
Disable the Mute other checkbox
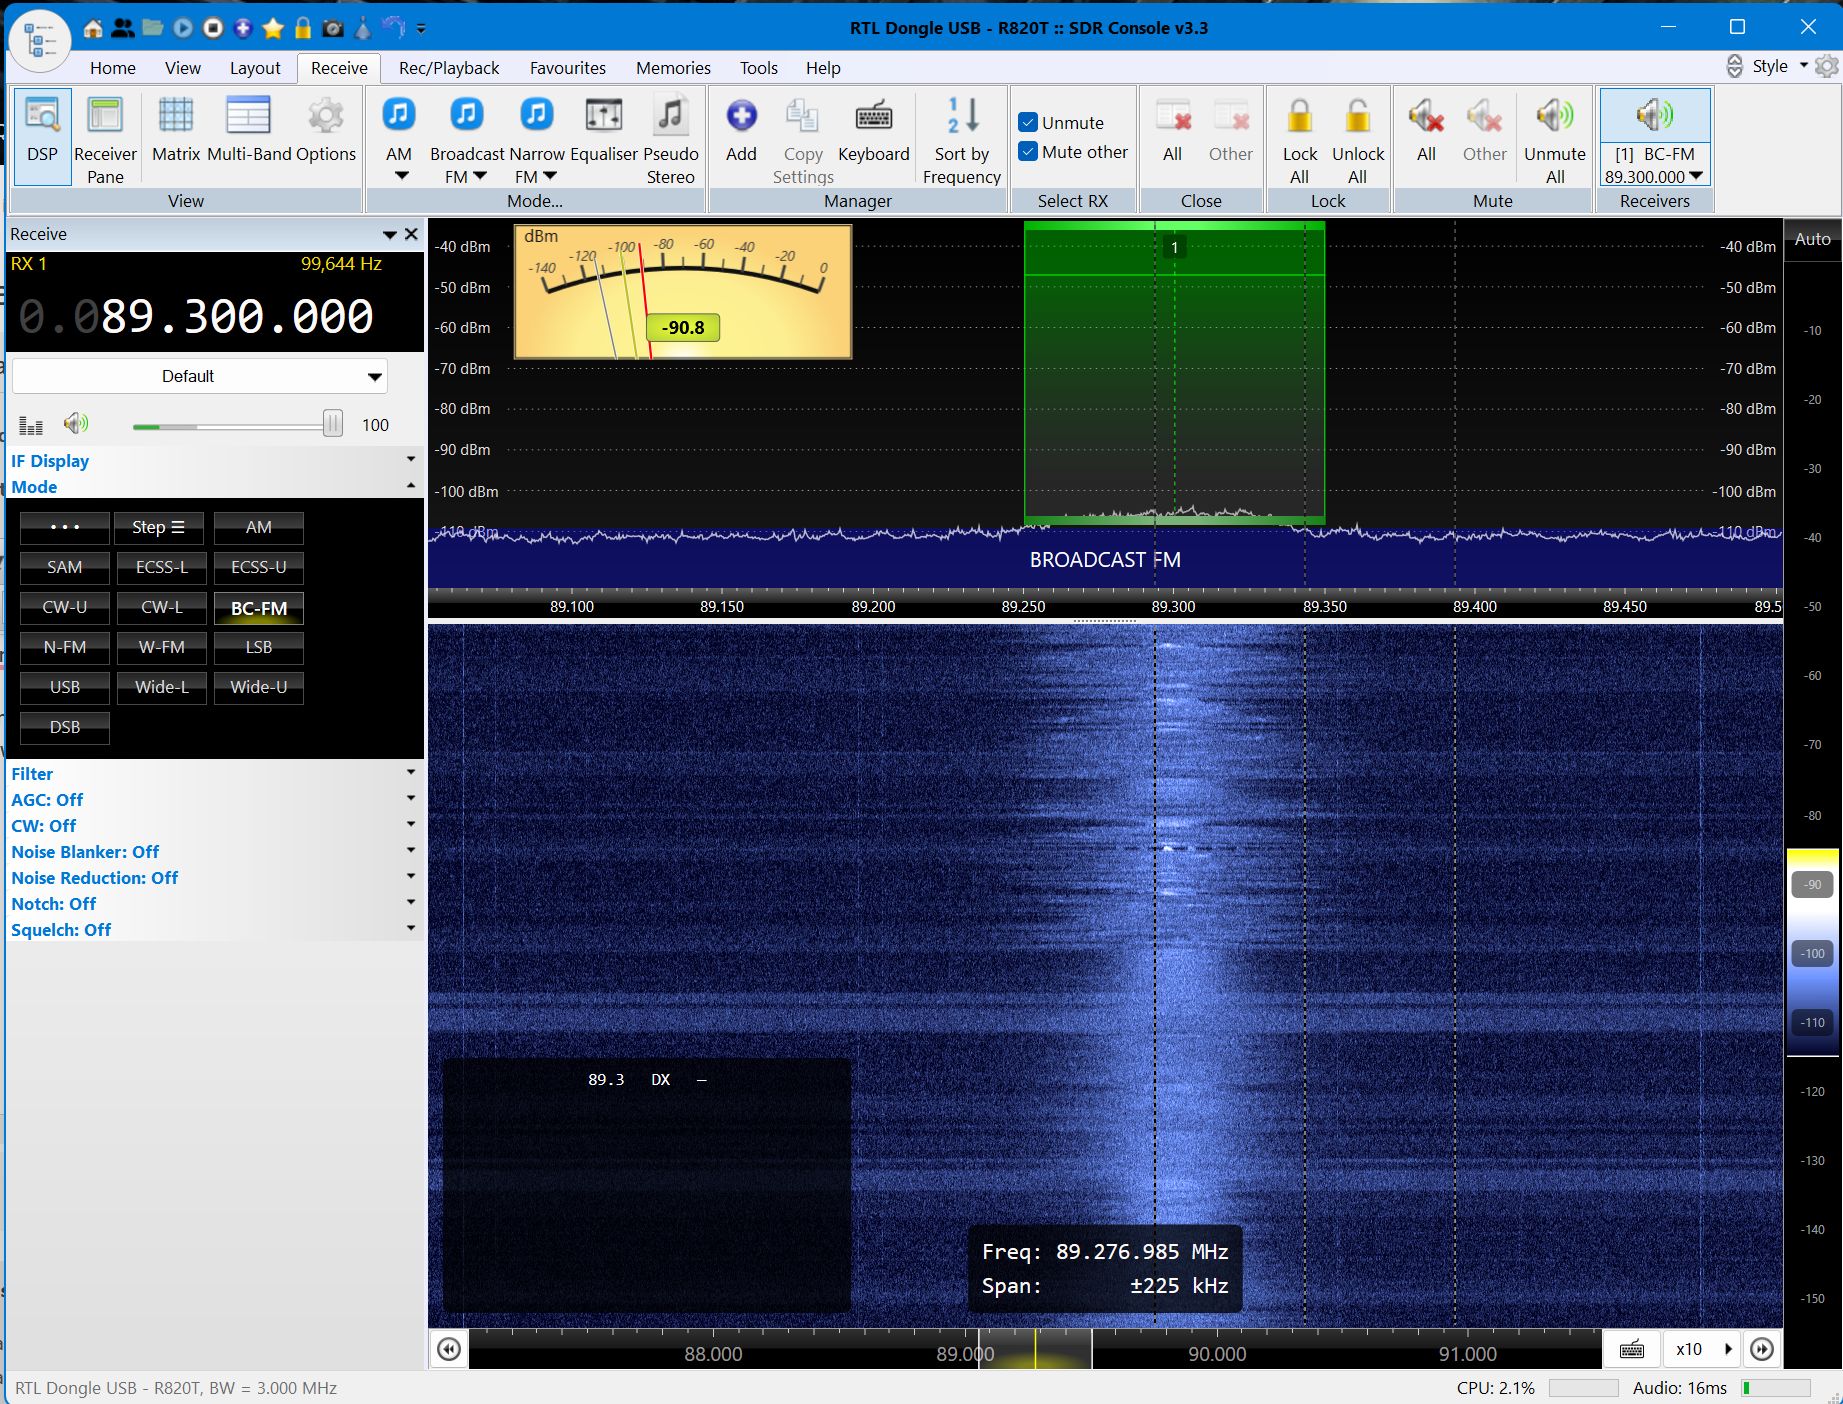click(x=1028, y=151)
